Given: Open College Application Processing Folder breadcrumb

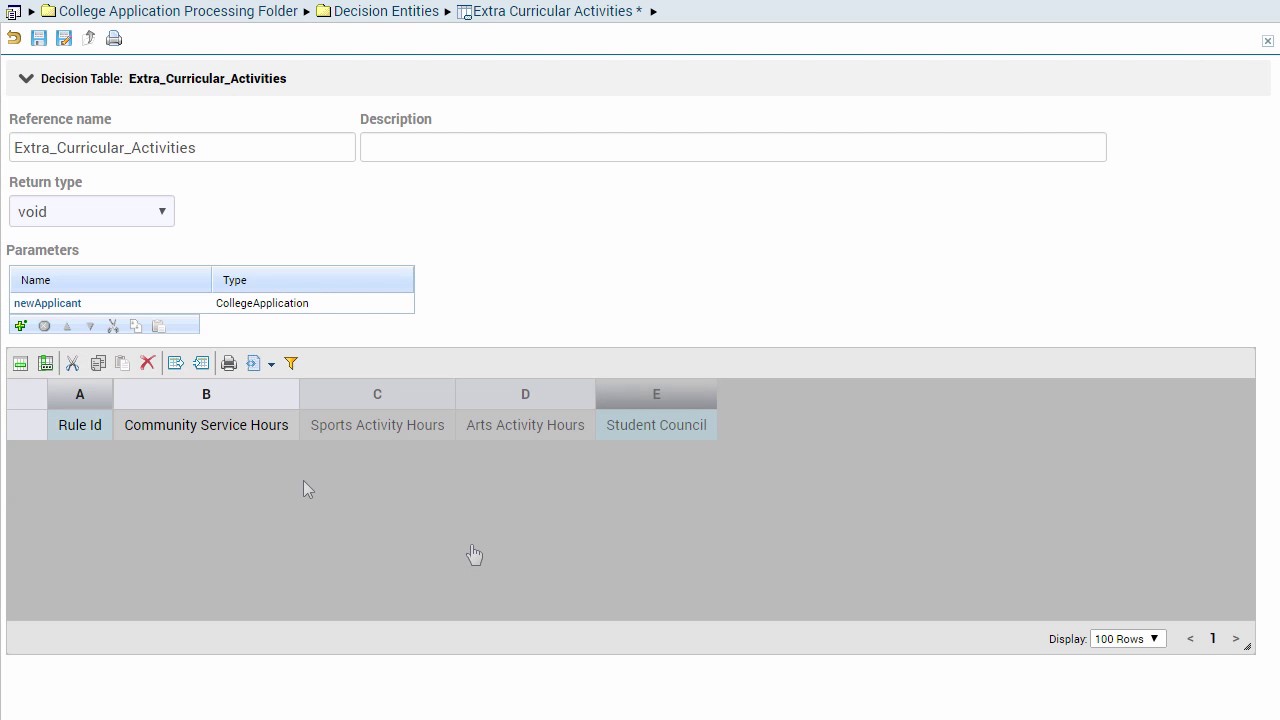Looking at the screenshot, I should (178, 11).
